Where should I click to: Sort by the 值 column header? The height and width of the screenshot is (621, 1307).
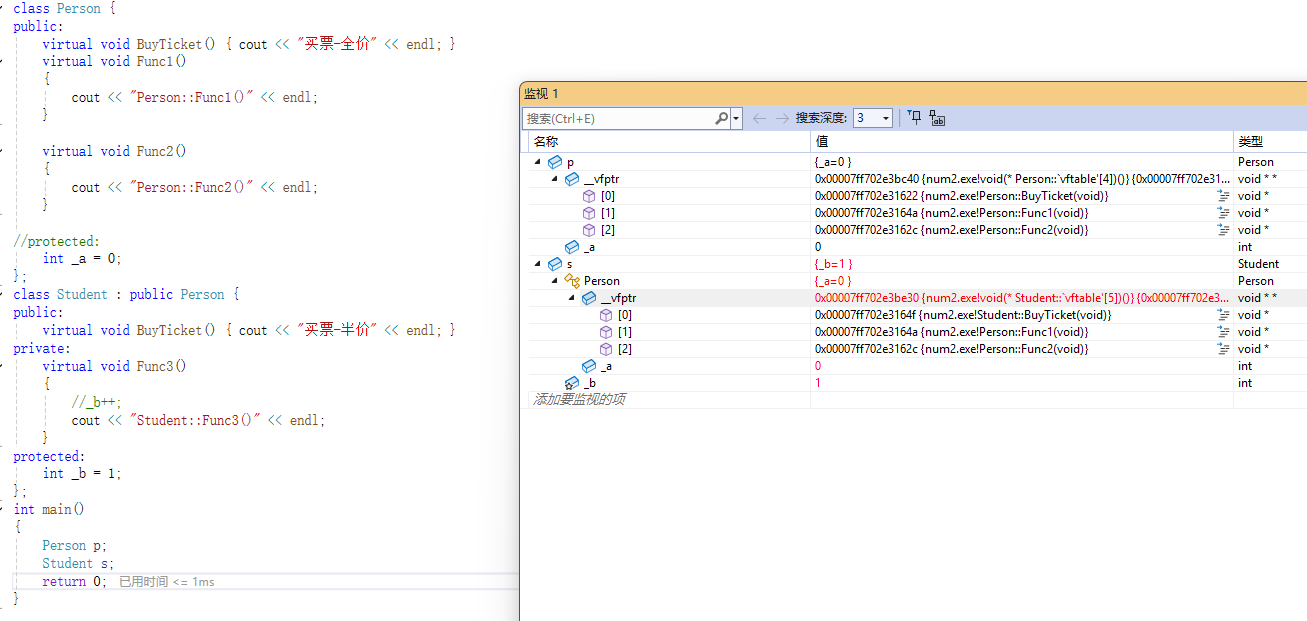coord(822,142)
